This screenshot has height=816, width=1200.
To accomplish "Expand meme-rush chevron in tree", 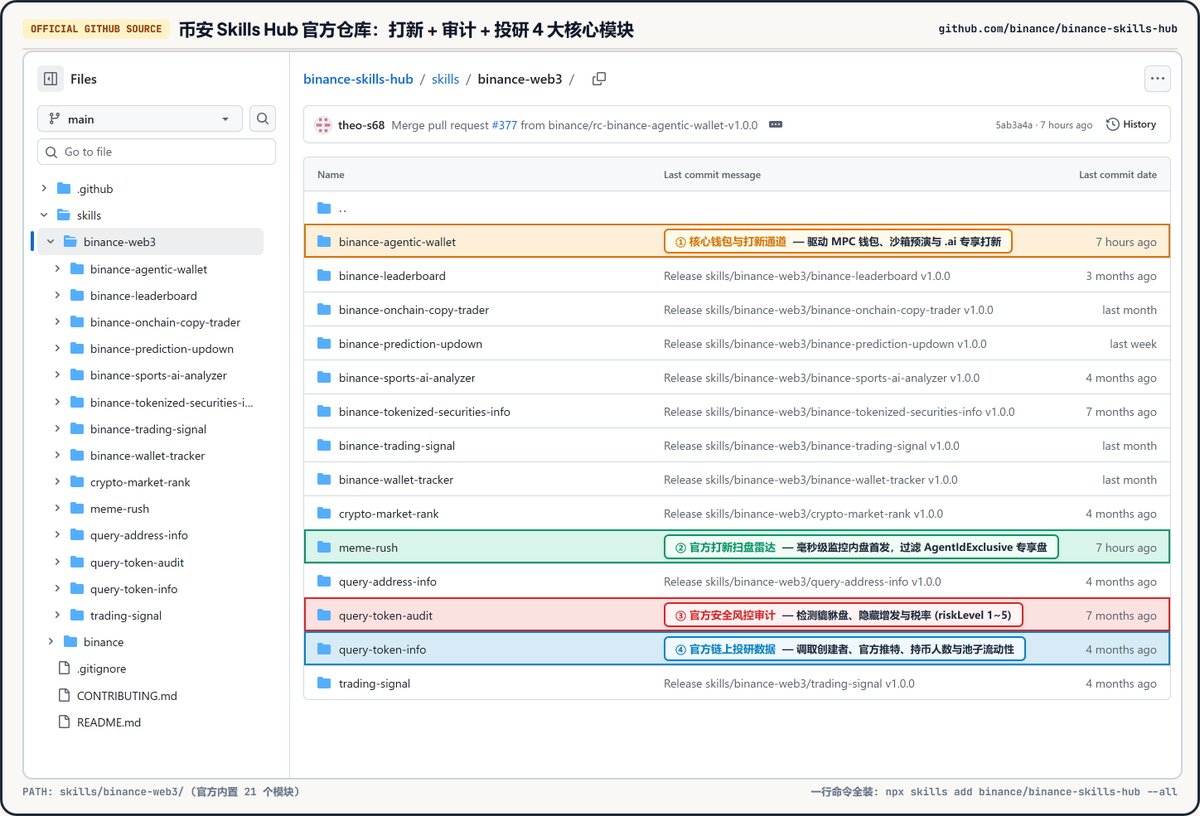I will click(x=57, y=509).
